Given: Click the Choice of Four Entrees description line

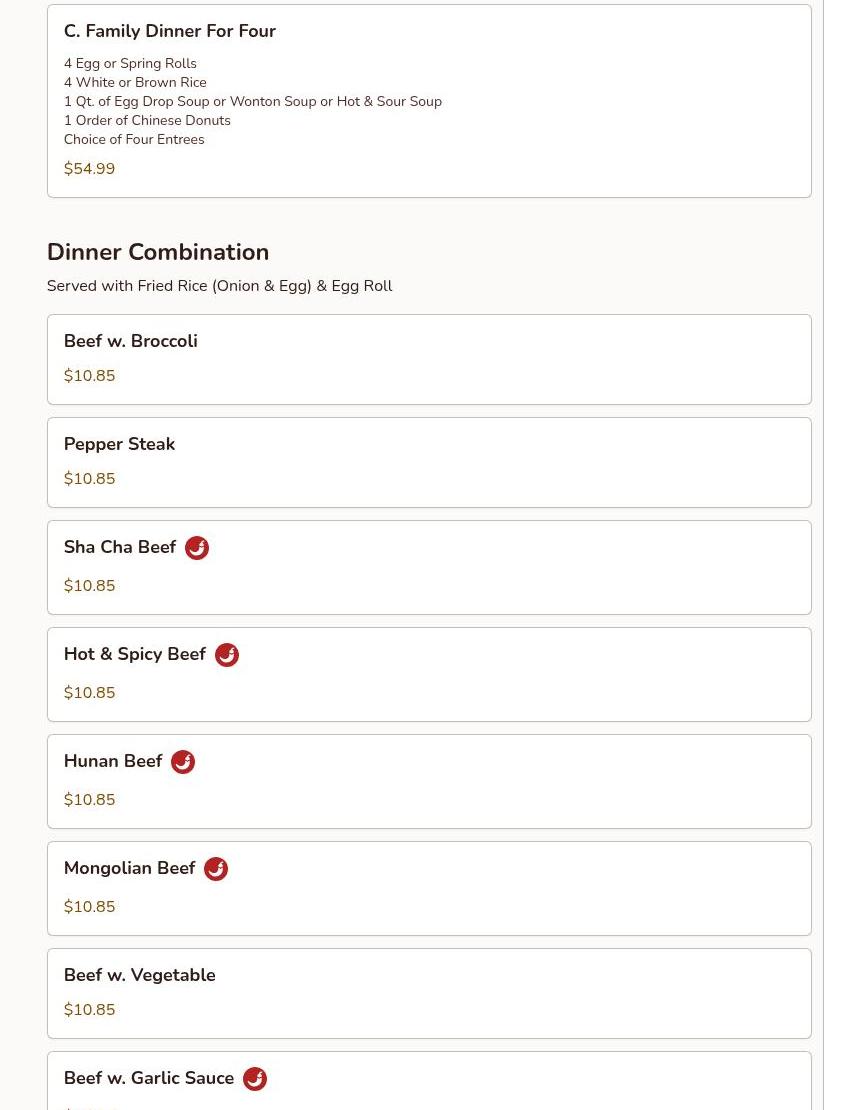Looking at the screenshot, I should (x=134, y=139).
